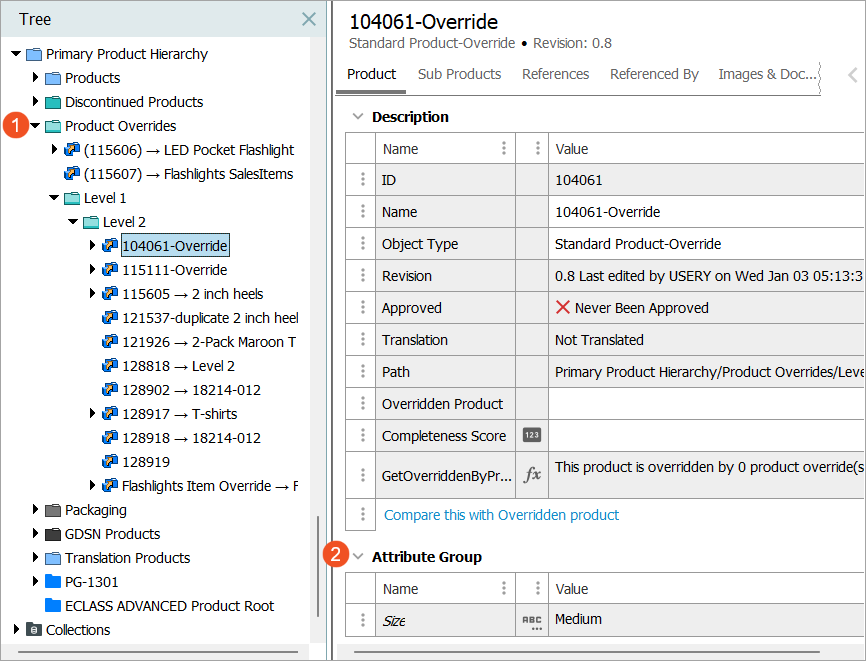Collapse the Description section
The height and width of the screenshot is (661, 866).
tap(357, 117)
